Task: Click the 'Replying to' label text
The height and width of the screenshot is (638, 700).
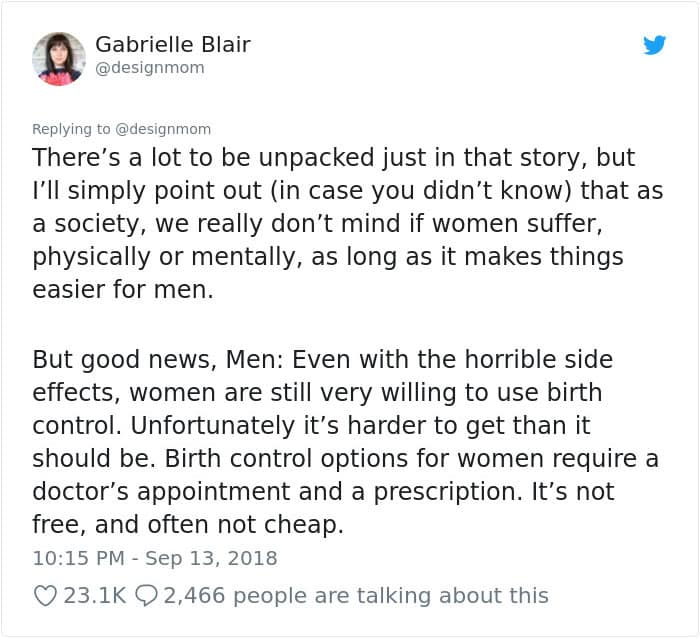Action: pyautogui.click(x=71, y=129)
